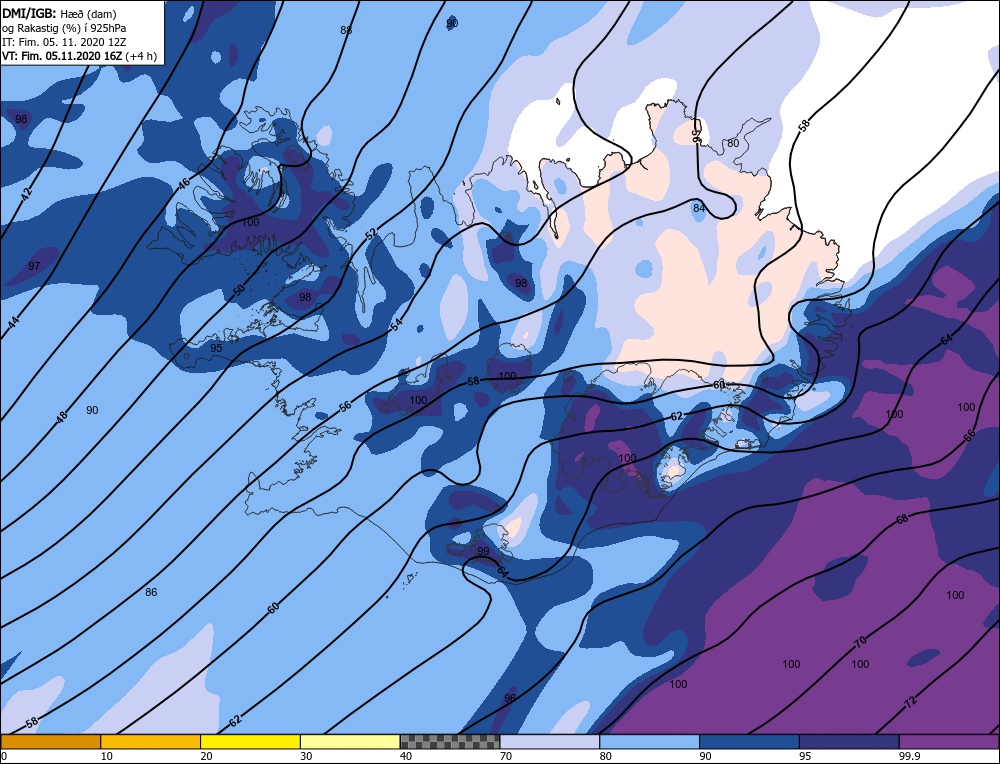Click the legend tick label '10'

tap(106, 756)
